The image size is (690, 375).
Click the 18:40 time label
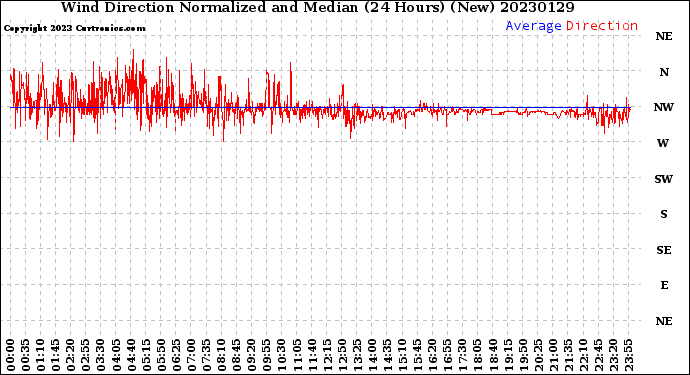[493, 355]
